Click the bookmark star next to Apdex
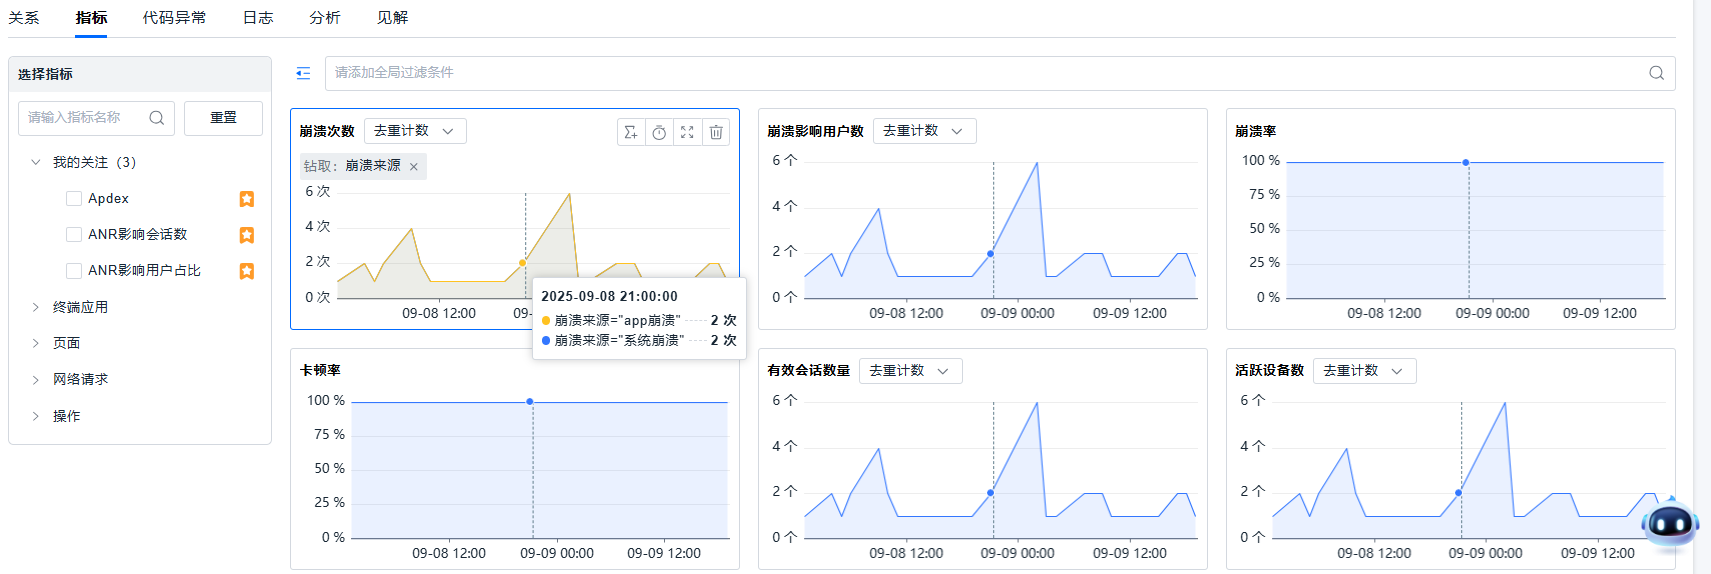The image size is (1711, 574). [x=246, y=199]
